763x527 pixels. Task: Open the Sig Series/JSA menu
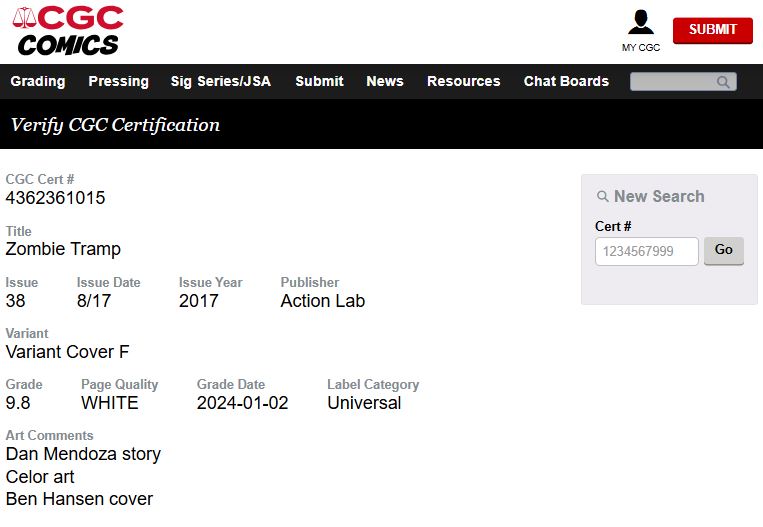click(x=220, y=81)
